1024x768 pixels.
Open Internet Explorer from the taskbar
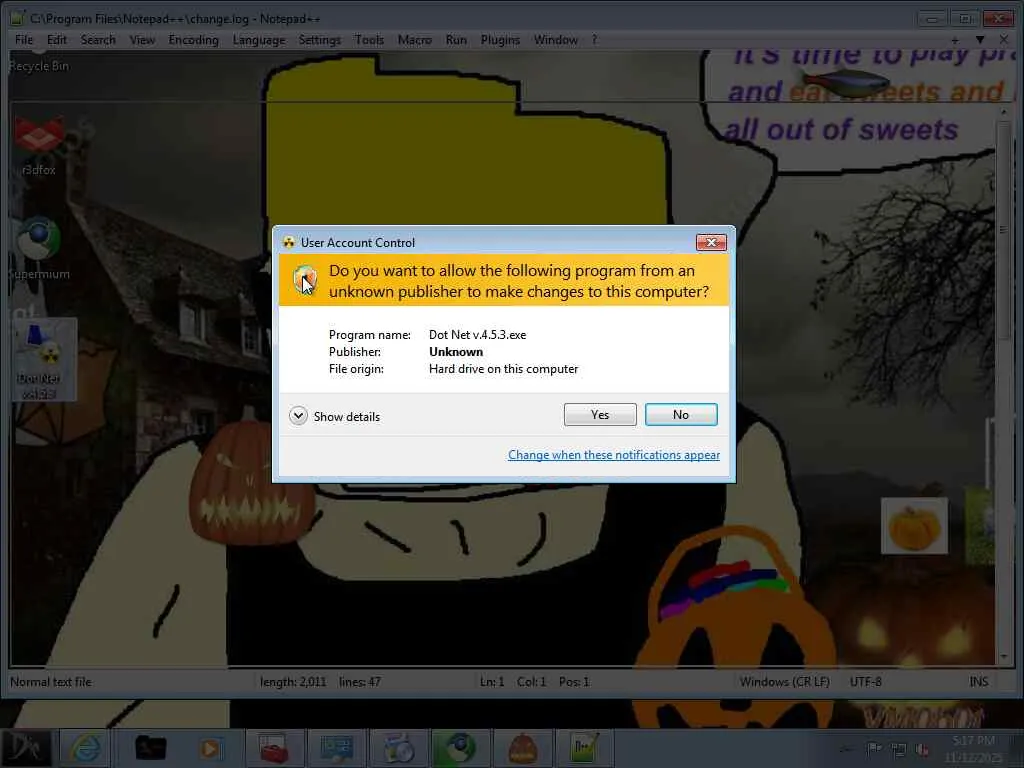(86, 748)
